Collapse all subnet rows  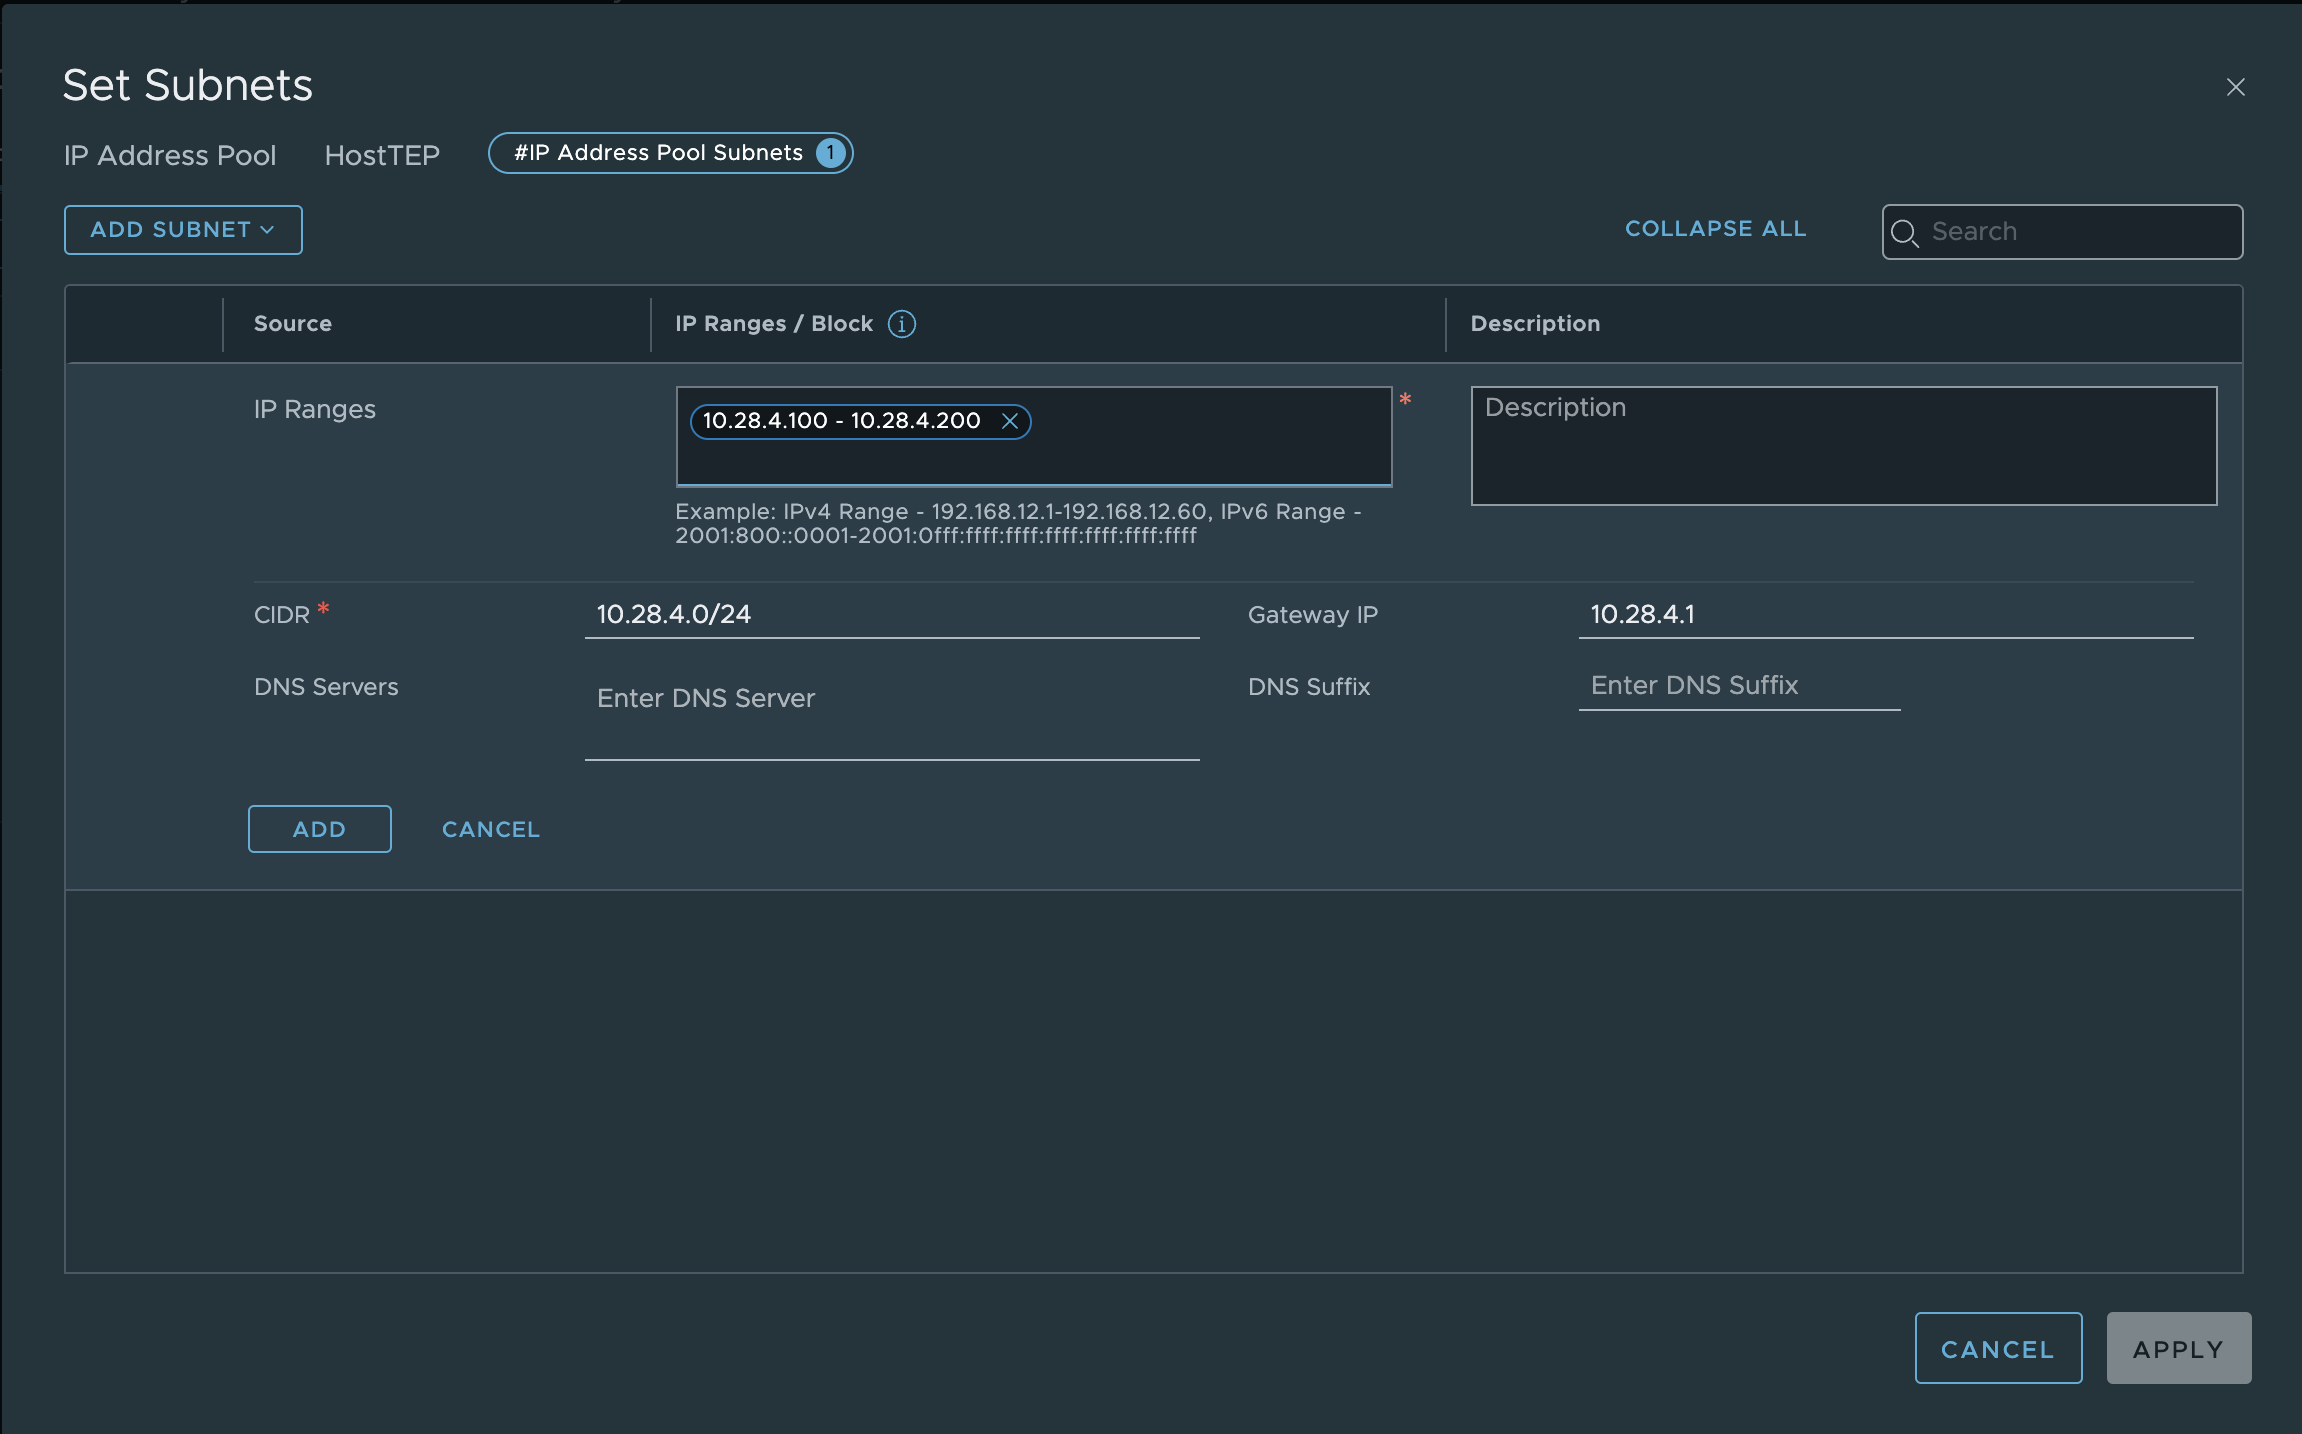click(x=1715, y=229)
